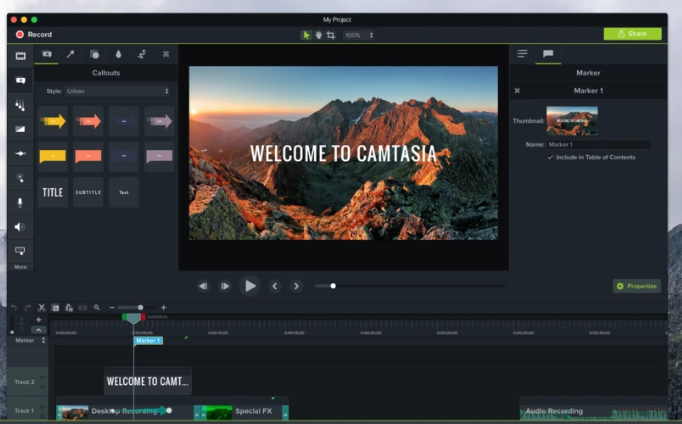
Task: Switch to the table of contents list tab
Action: point(522,54)
